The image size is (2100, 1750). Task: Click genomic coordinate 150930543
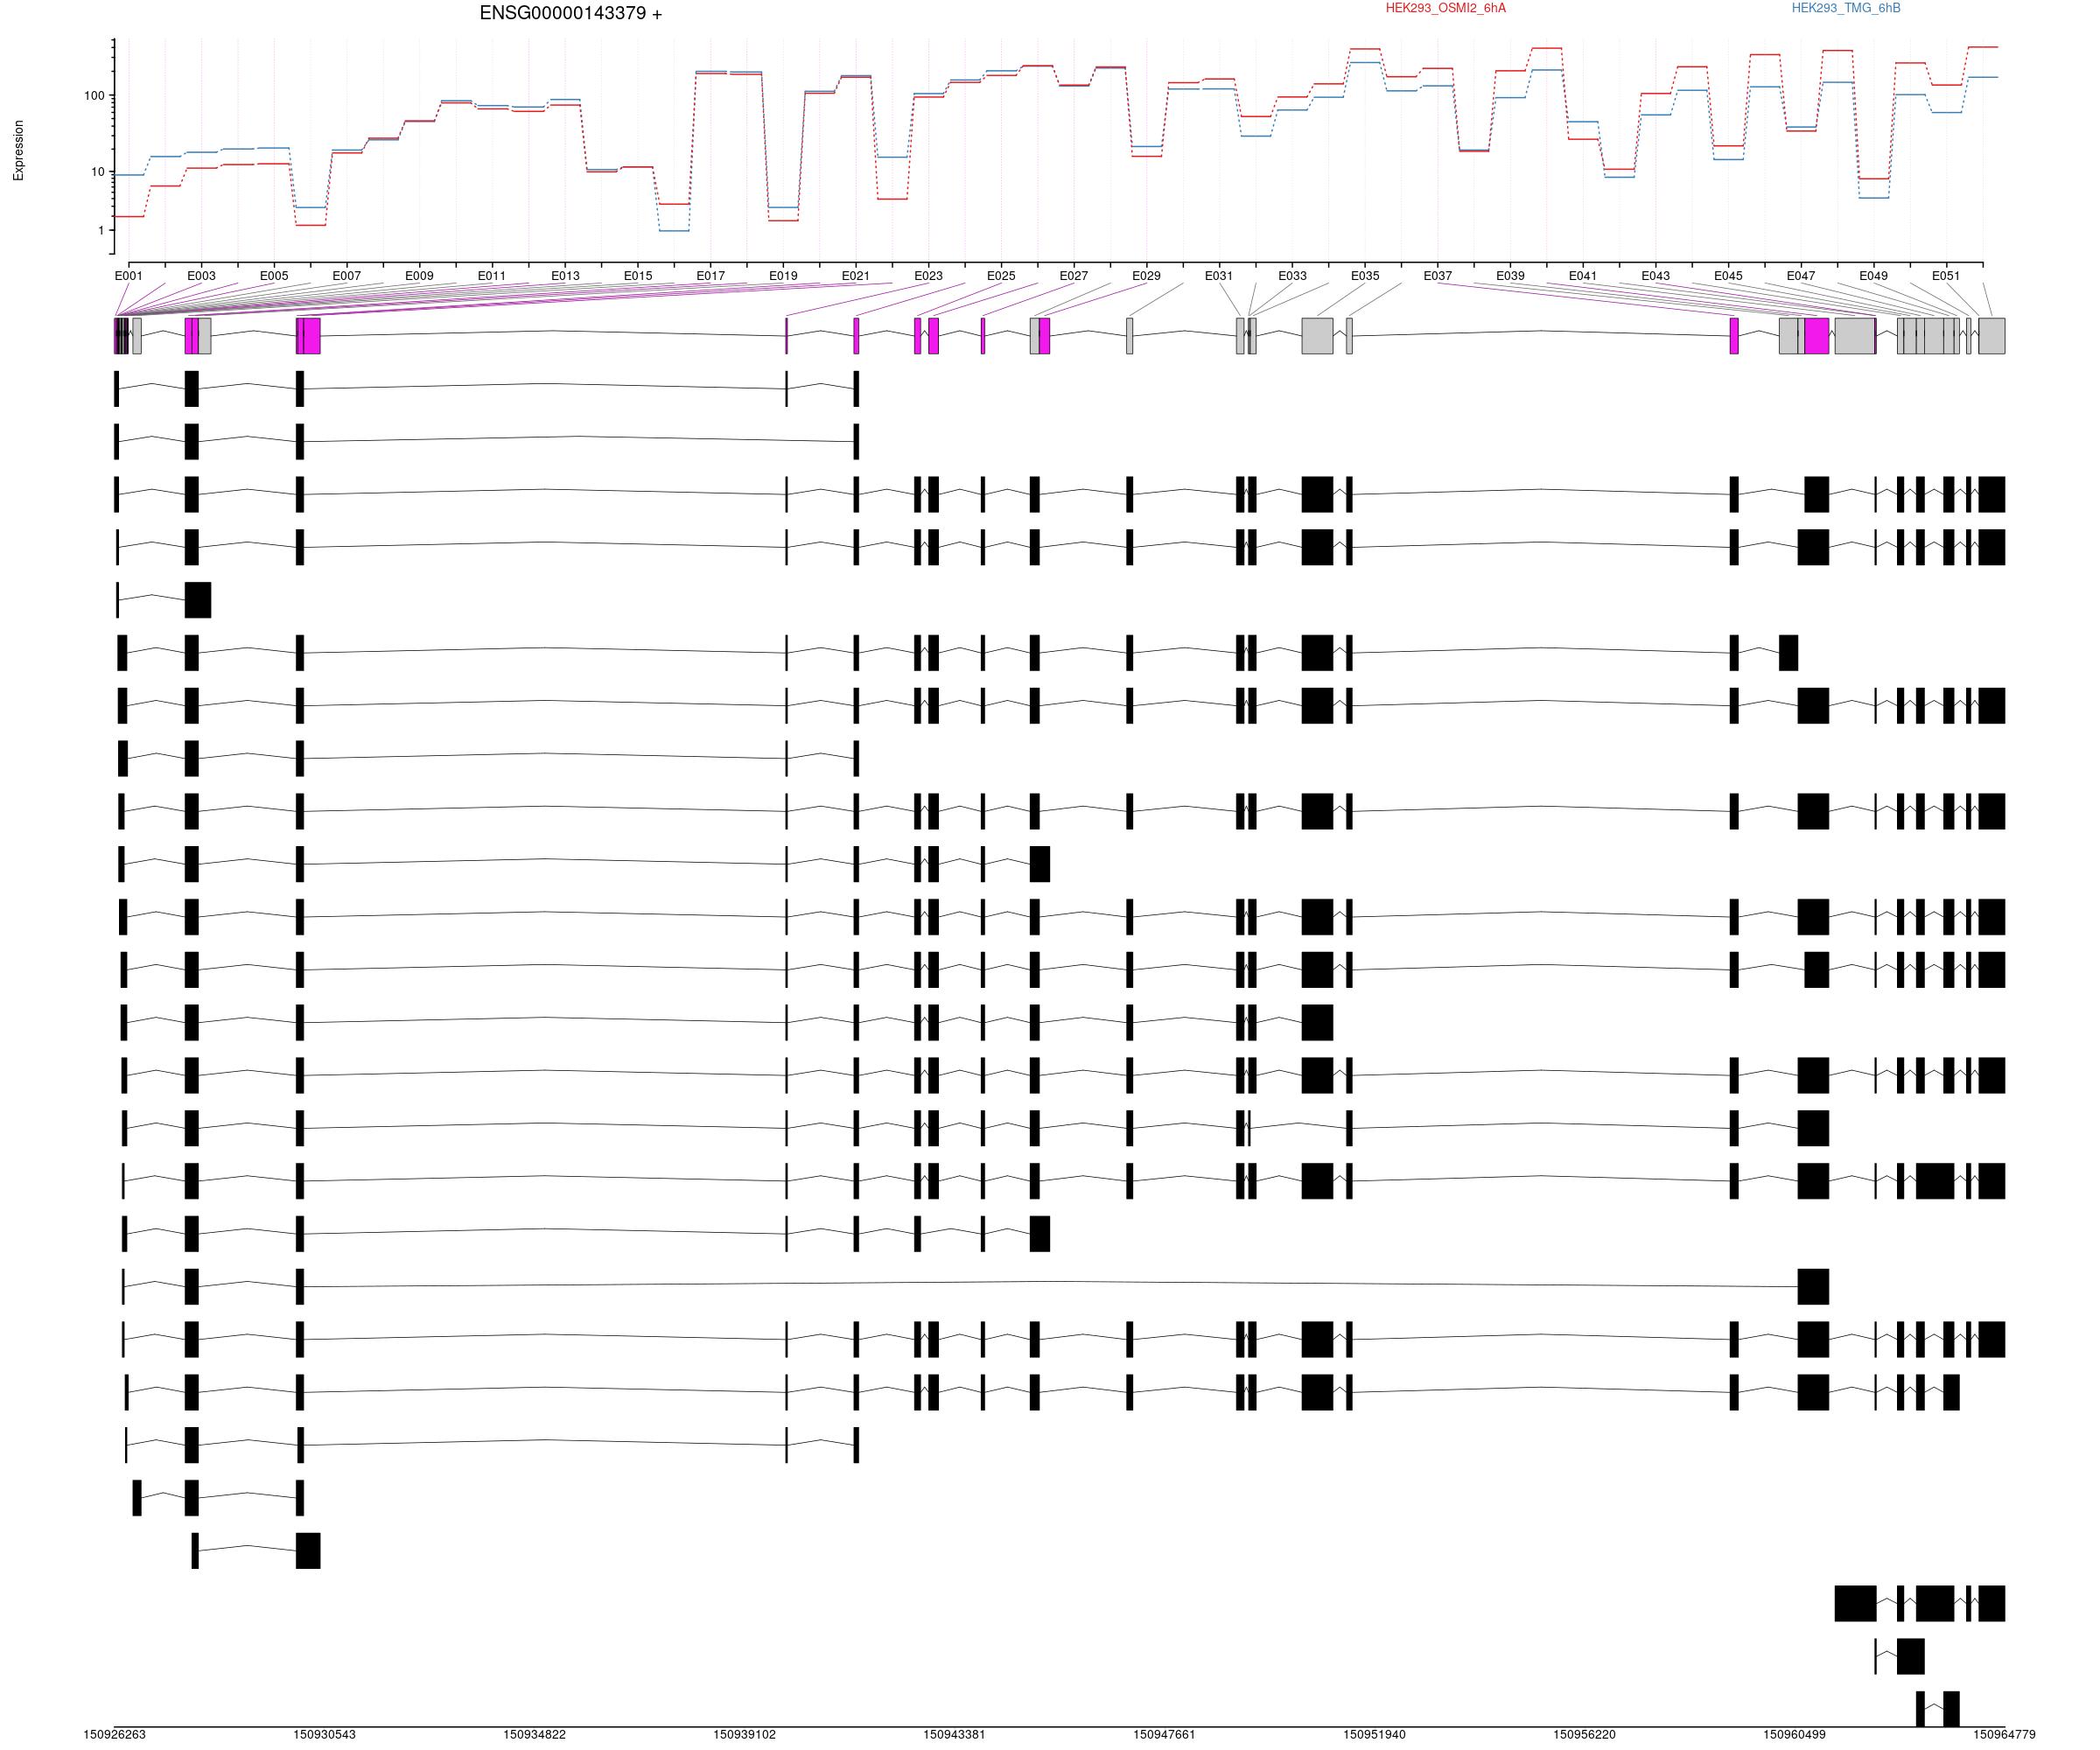pyautogui.click(x=324, y=1735)
